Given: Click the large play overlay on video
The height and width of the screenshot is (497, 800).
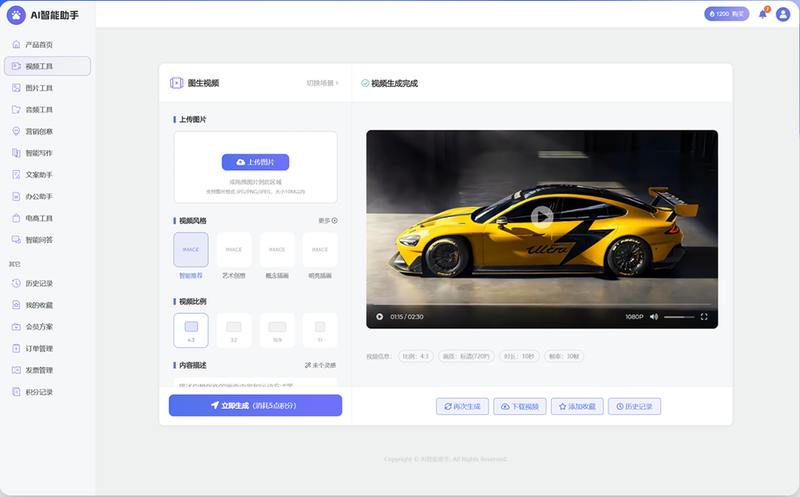Looking at the screenshot, I should point(542,217).
